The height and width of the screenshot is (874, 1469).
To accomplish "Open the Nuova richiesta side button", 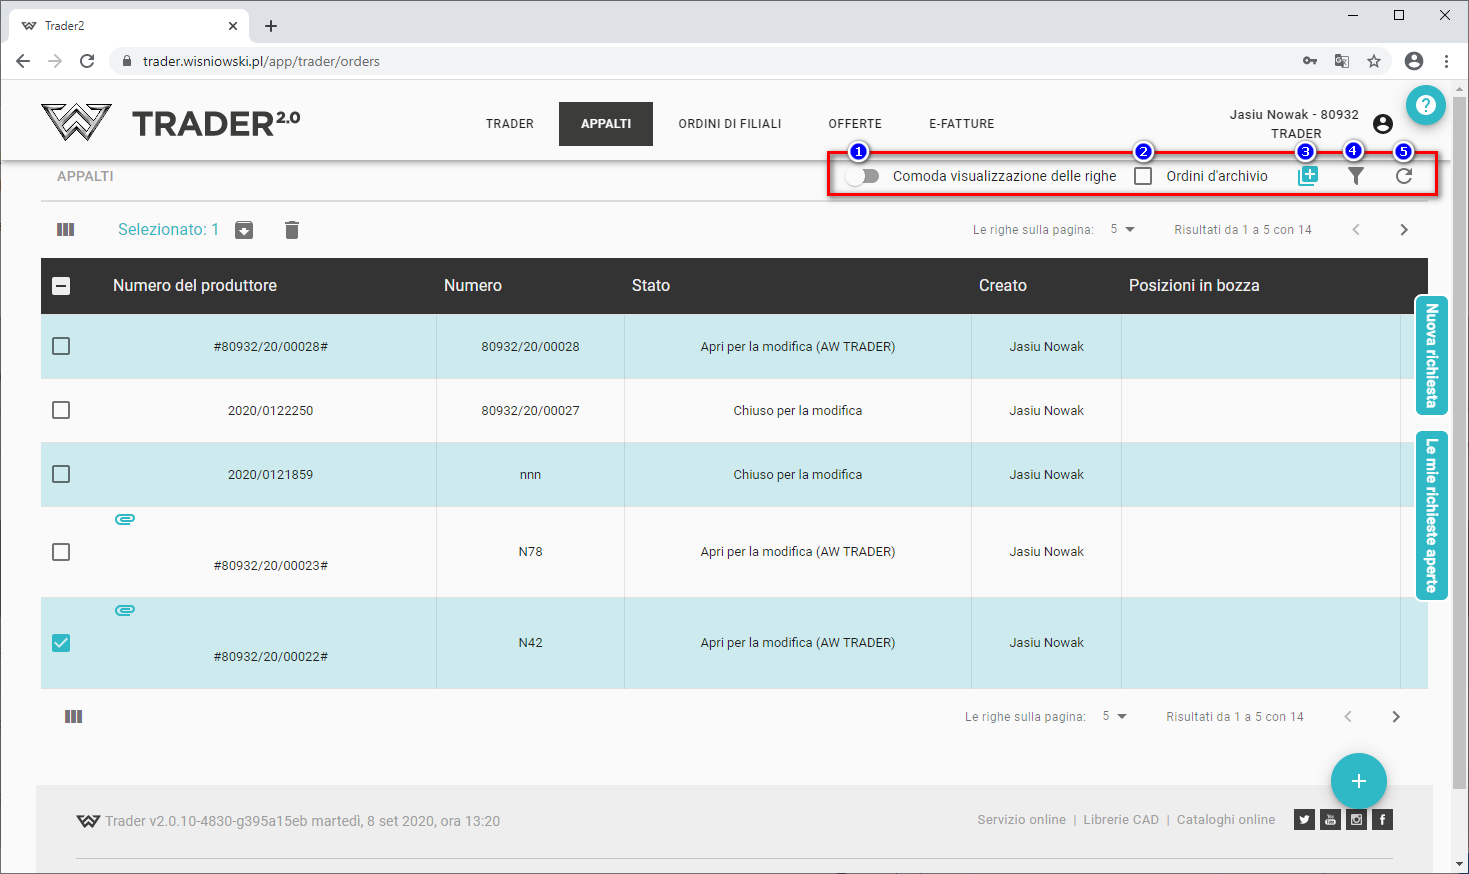I will click(x=1431, y=355).
